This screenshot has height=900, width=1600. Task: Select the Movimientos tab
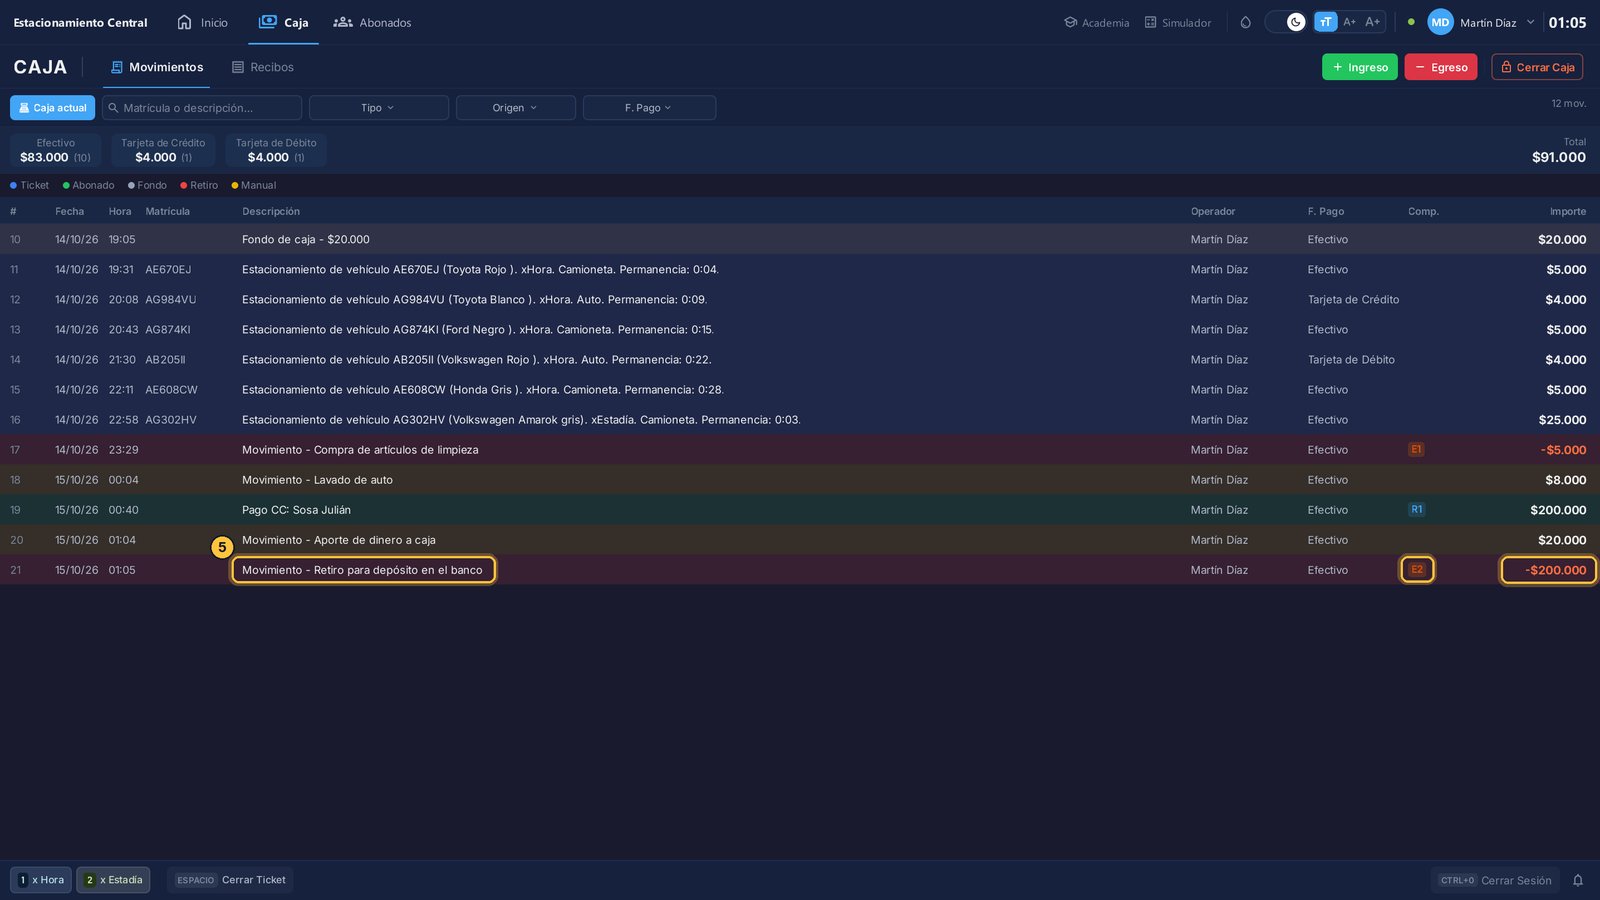click(x=157, y=67)
